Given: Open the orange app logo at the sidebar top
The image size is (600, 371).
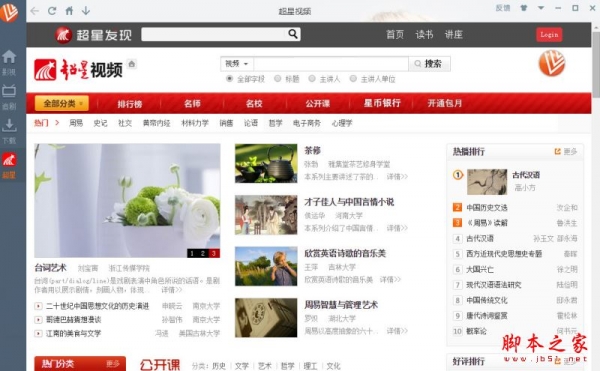Looking at the screenshot, I should (9, 12).
